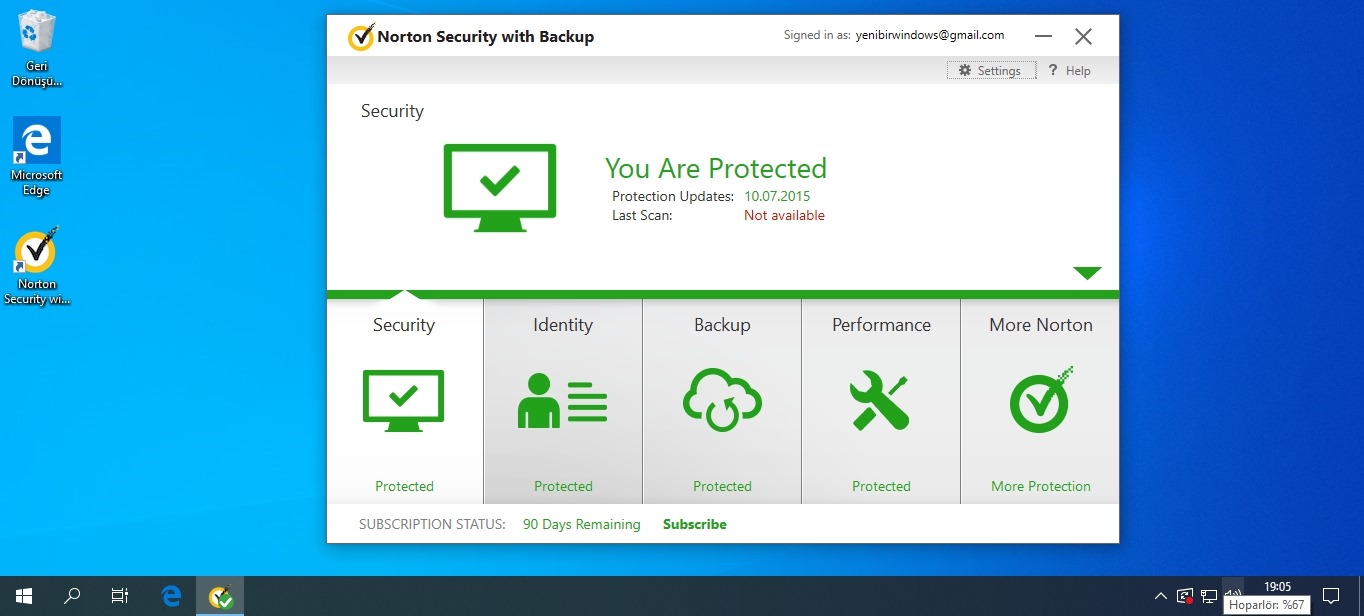This screenshot has width=1364, height=616.
Task: Click the Backup cloud icon
Action: (x=722, y=400)
